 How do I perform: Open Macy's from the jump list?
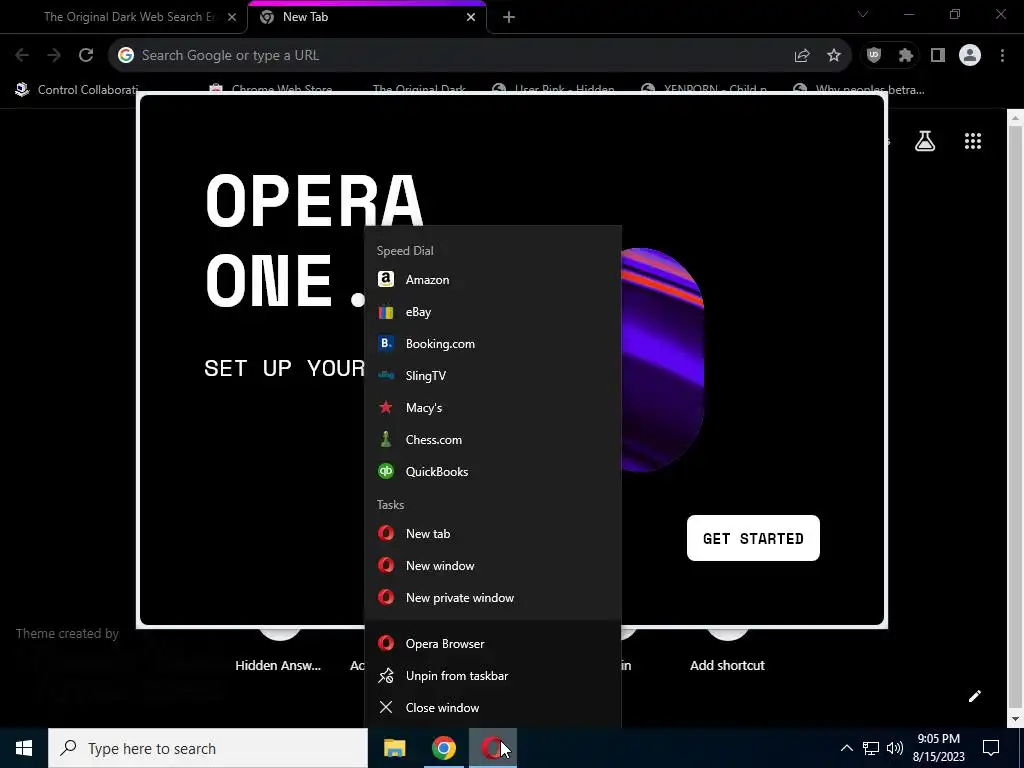click(x=492, y=408)
